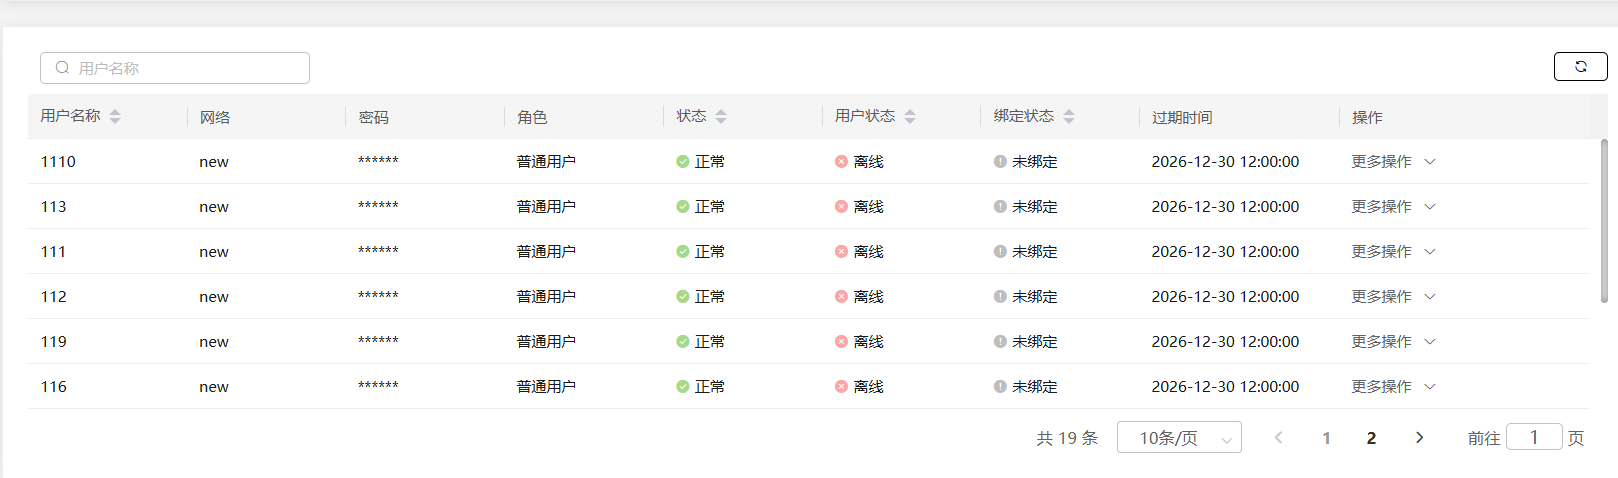Click 普通用户 role for user 1110
The width and height of the screenshot is (1618, 478).
coord(546,162)
